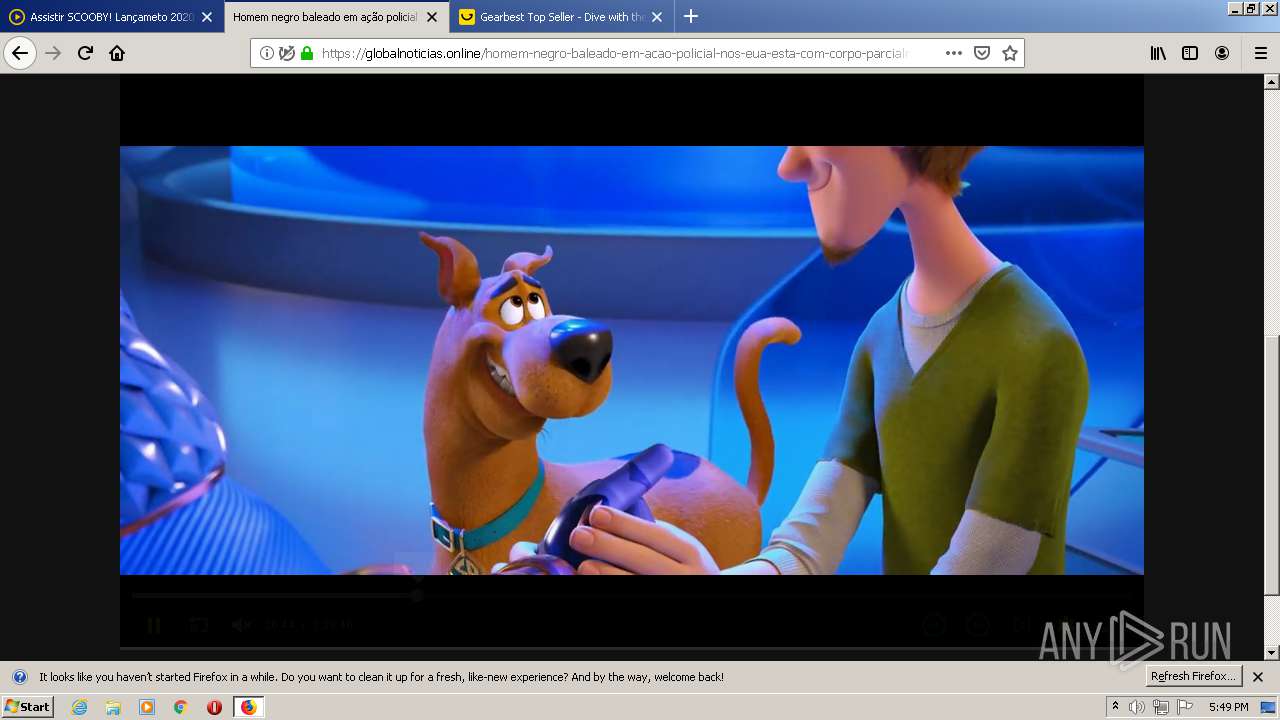1280x720 pixels.
Task: Launch Chrome from taskbar
Action: click(x=181, y=707)
